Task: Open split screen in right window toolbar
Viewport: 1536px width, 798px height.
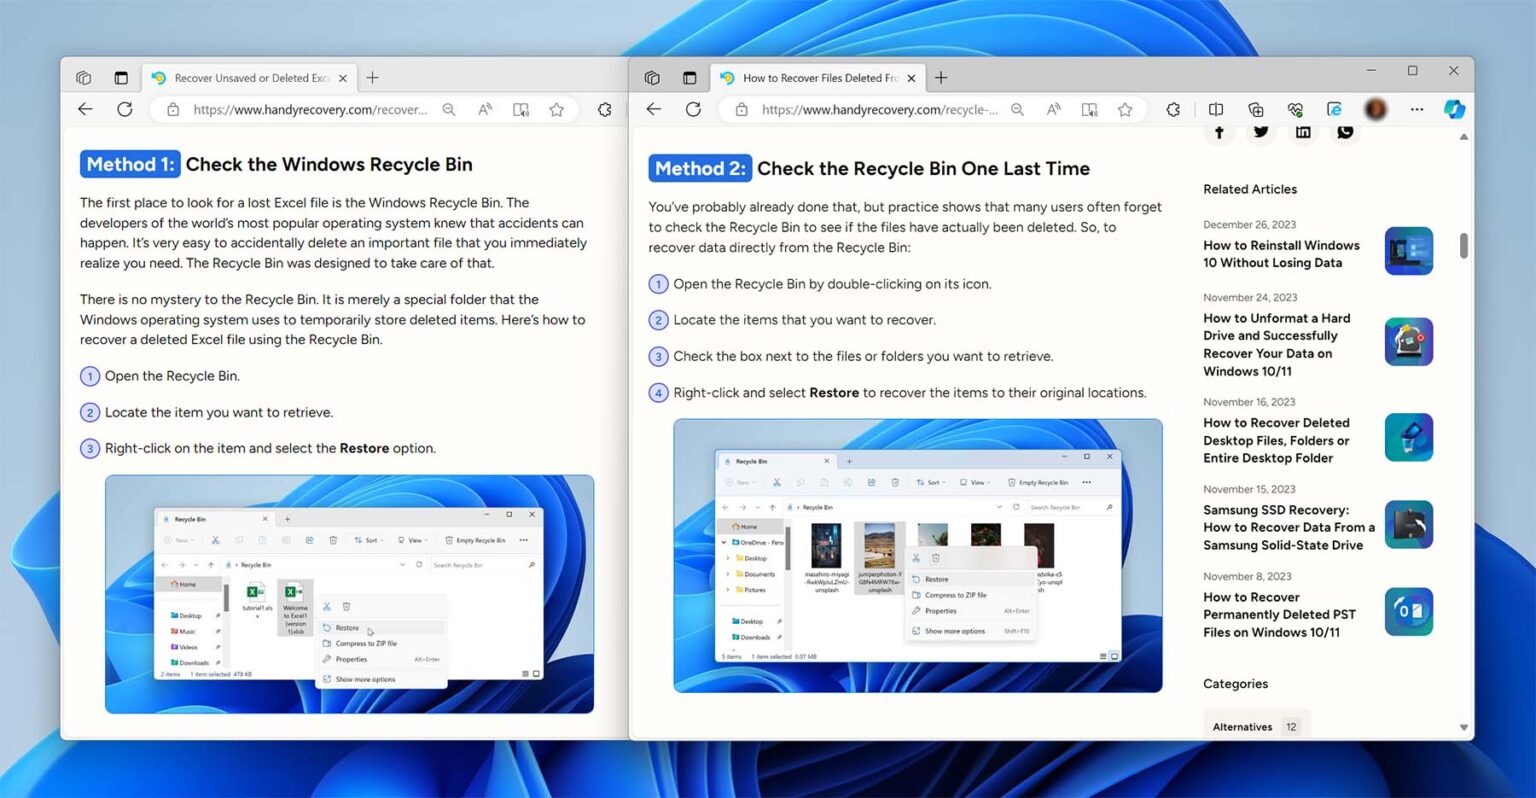Action: (x=1216, y=110)
